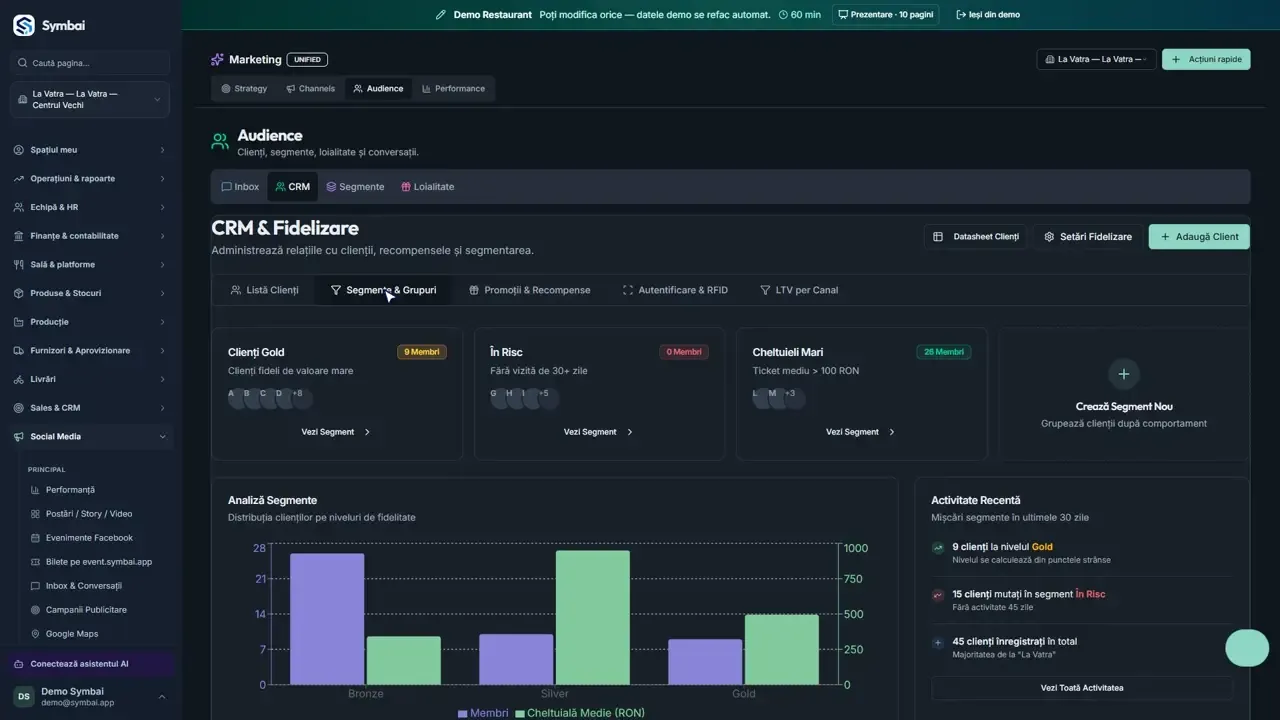Click the Adaugă Client button
Screen dimensions: 1280x720
1199,237
